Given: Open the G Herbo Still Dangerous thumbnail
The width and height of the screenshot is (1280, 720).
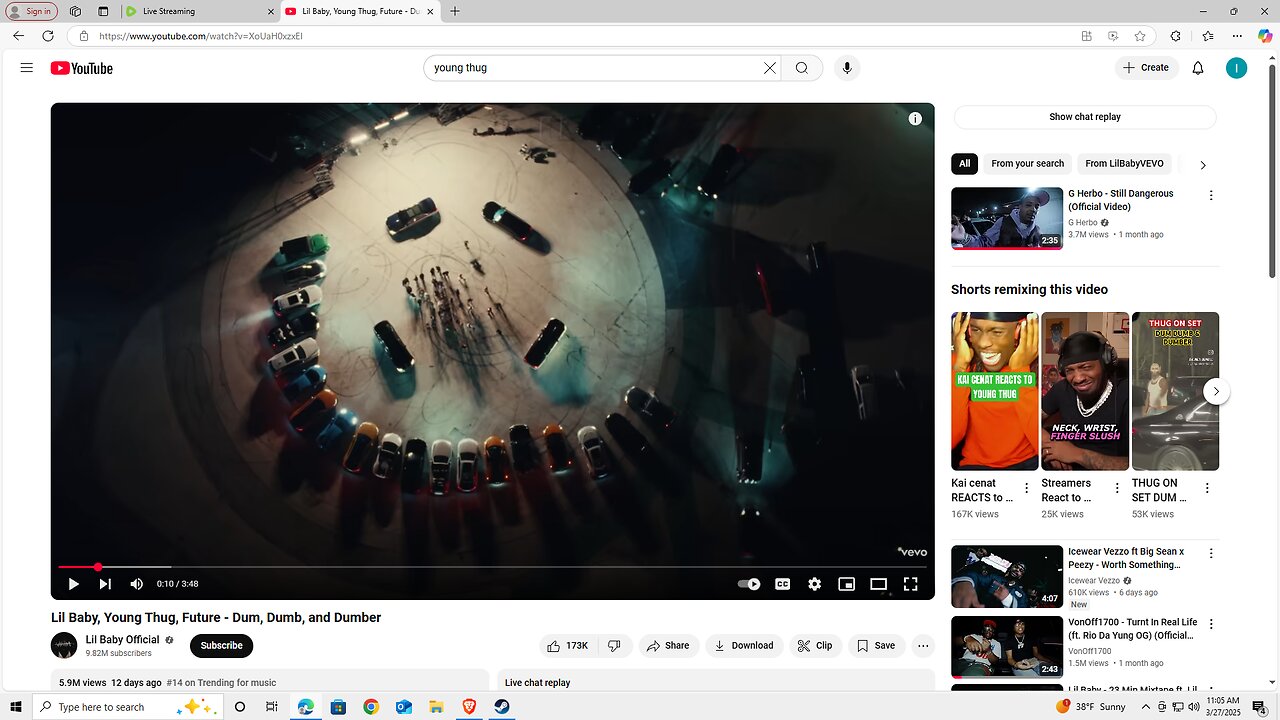Looking at the screenshot, I should 1007,218.
